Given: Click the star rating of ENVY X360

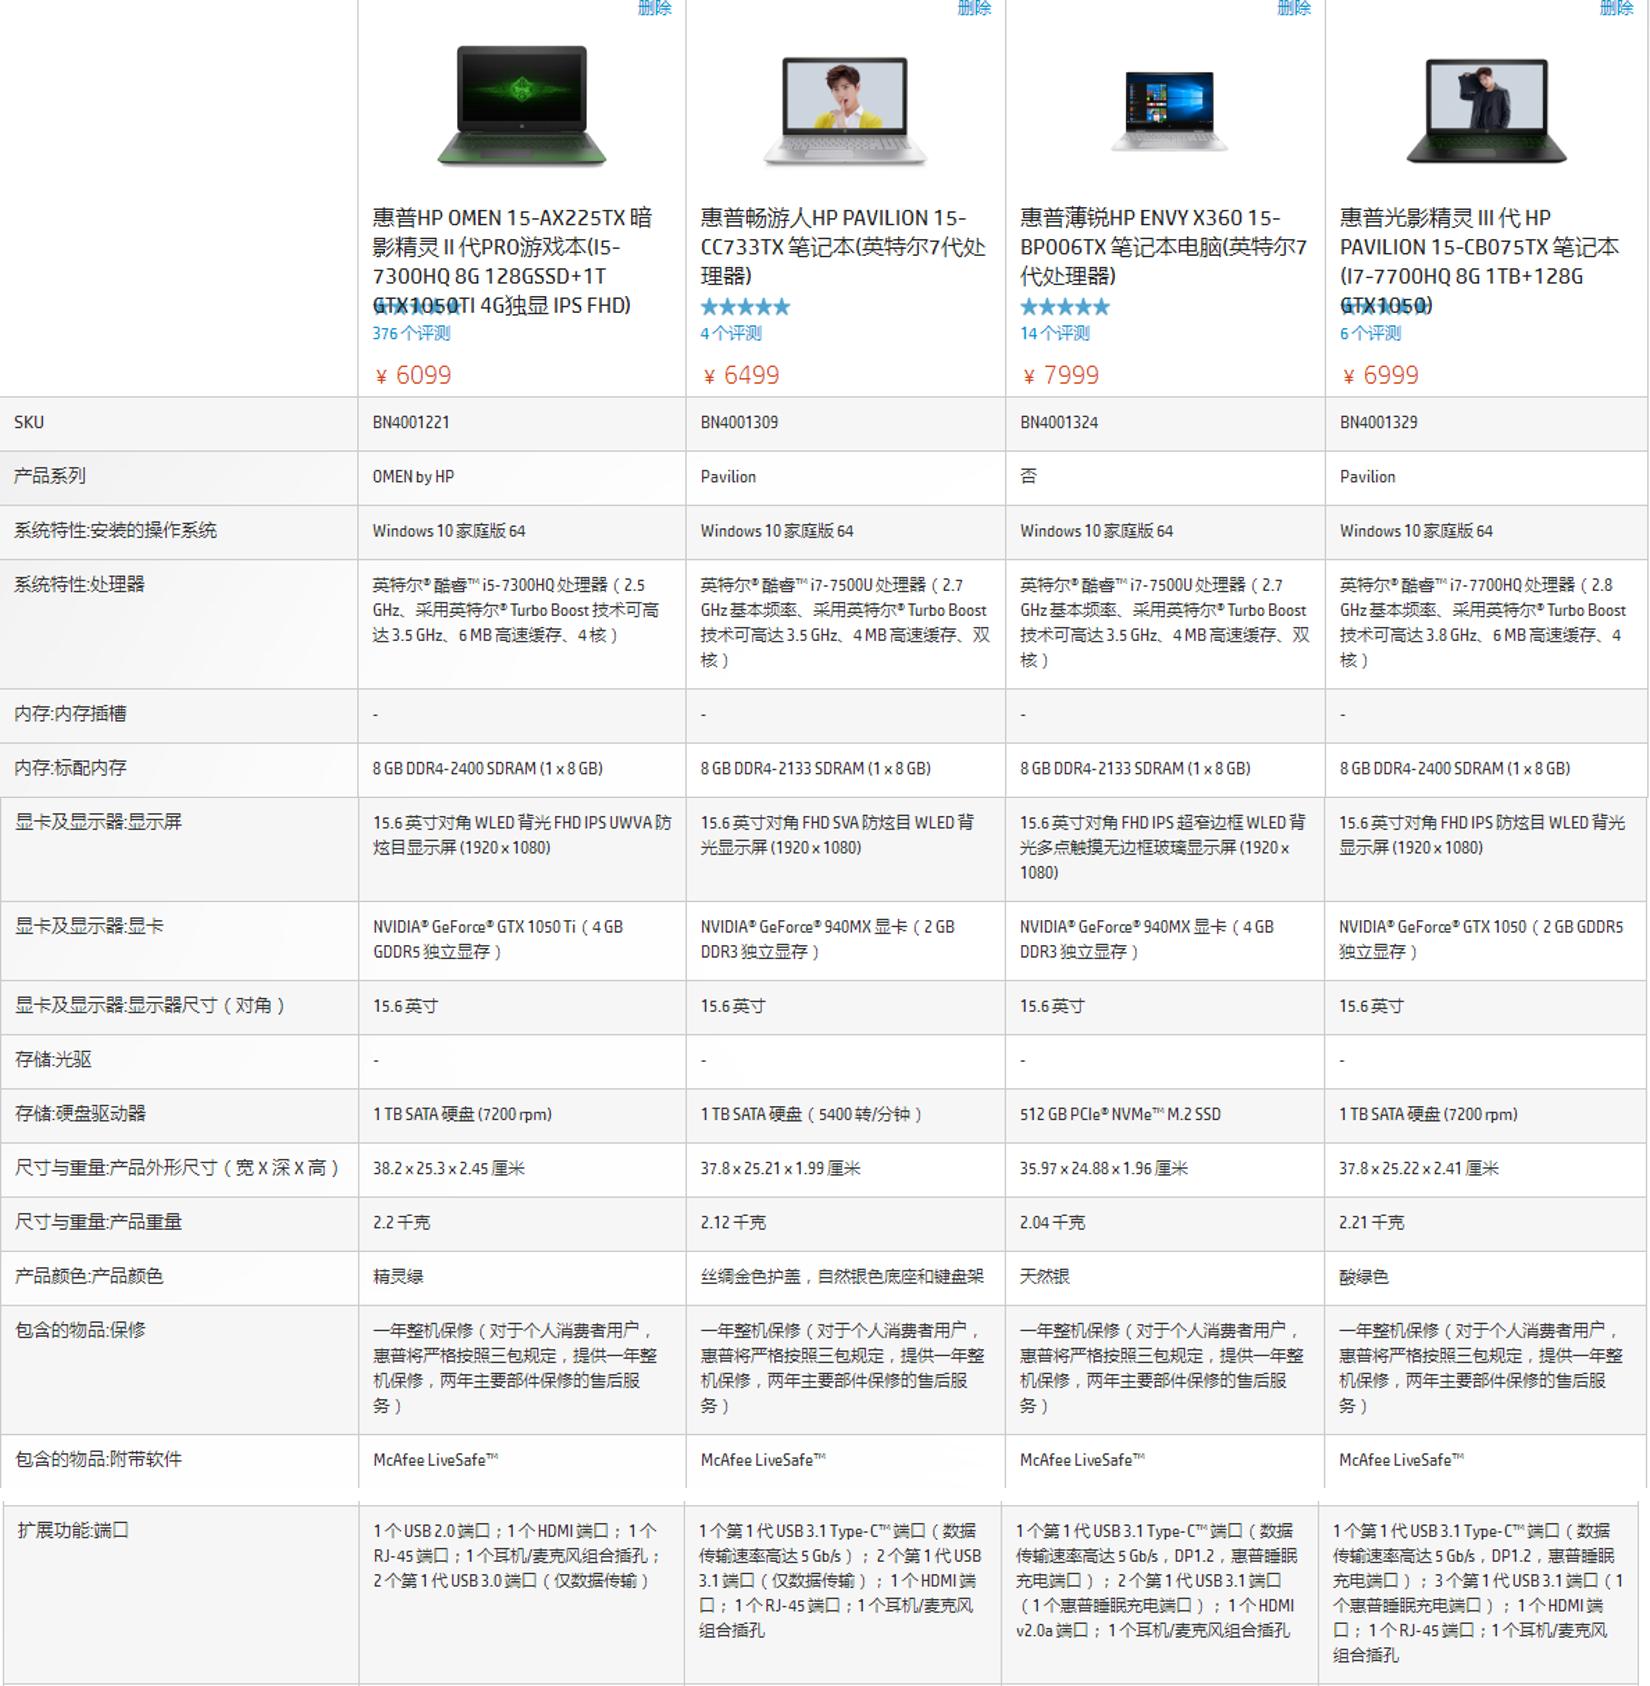Looking at the screenshot, I should (x=1065, y=307).
